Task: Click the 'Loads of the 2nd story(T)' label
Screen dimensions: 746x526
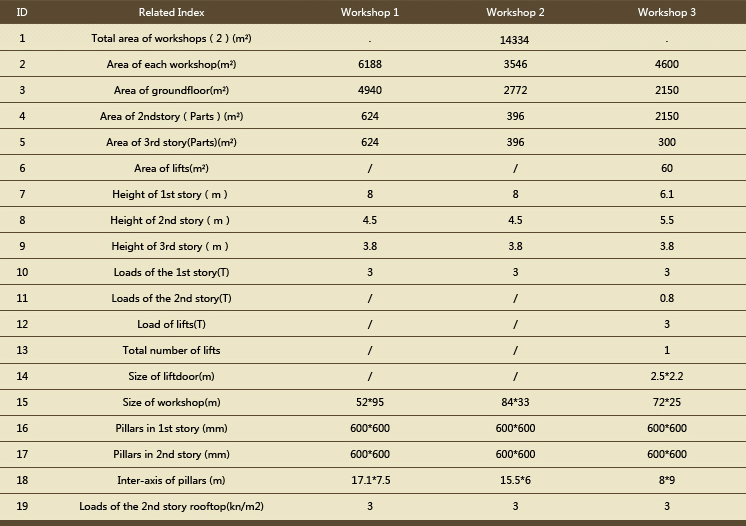Action: [x=171, y=298]
